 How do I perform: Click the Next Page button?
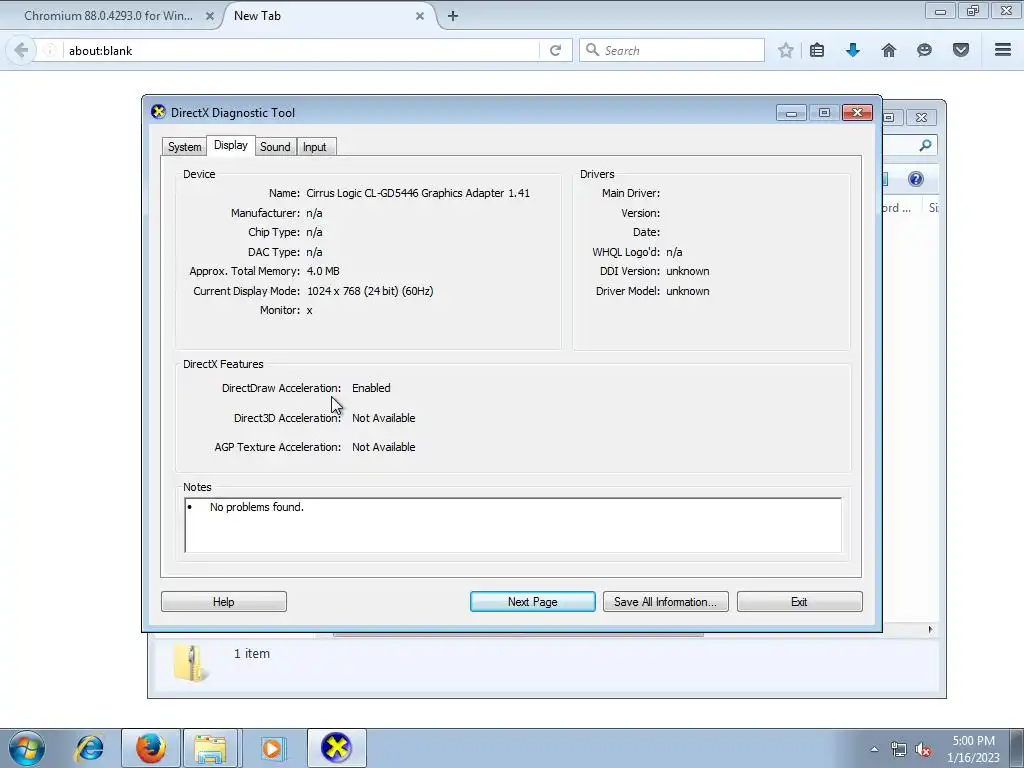click(x=532, y=601)
